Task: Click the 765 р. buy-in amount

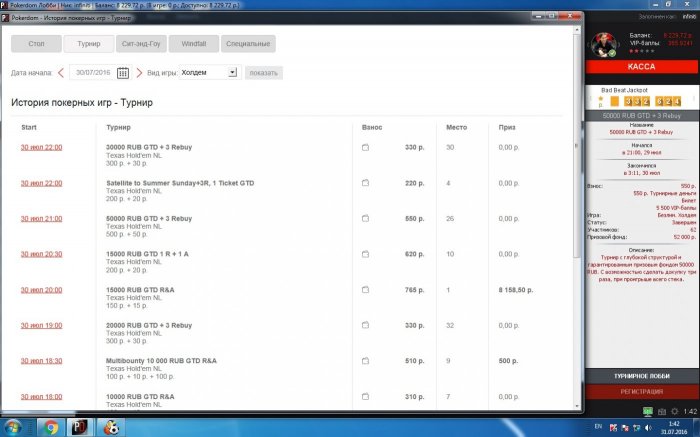Action: (x=414, y=290)
